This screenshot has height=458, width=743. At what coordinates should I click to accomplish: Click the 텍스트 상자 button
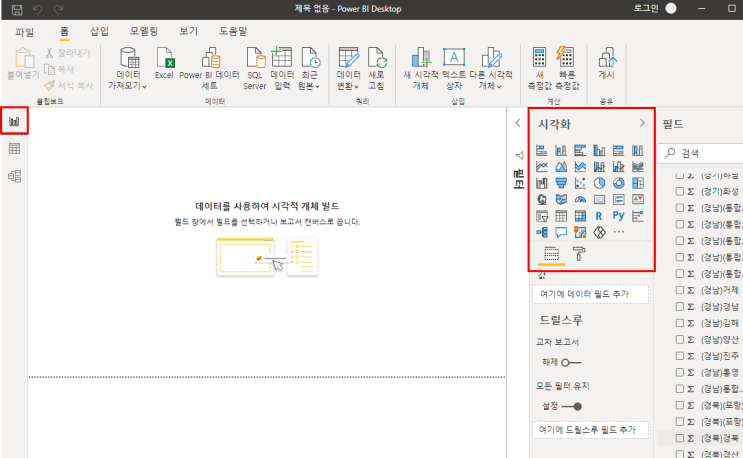point(453,69)
